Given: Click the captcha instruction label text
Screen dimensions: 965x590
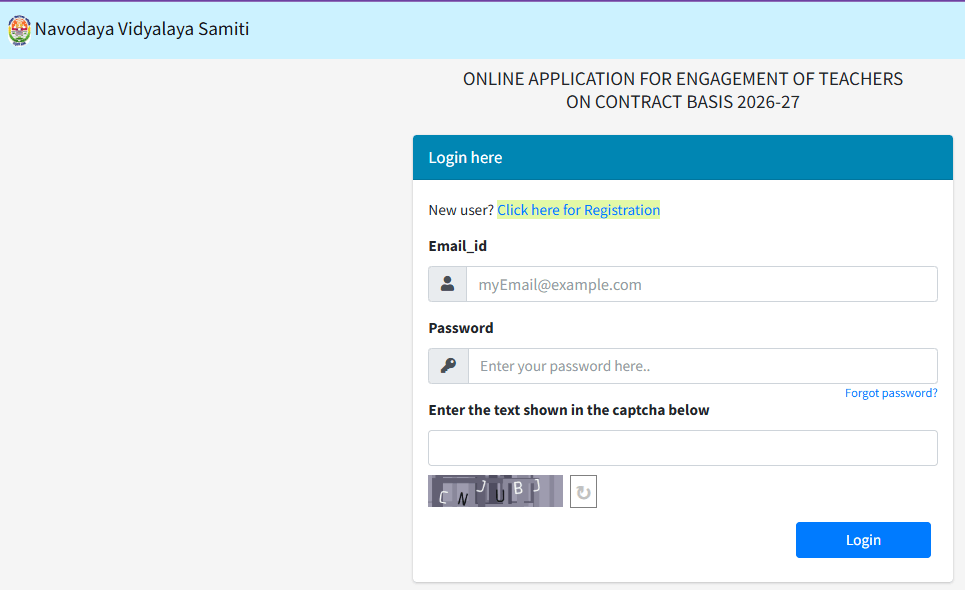Looking at the screenshot, I should click(569, 410).
